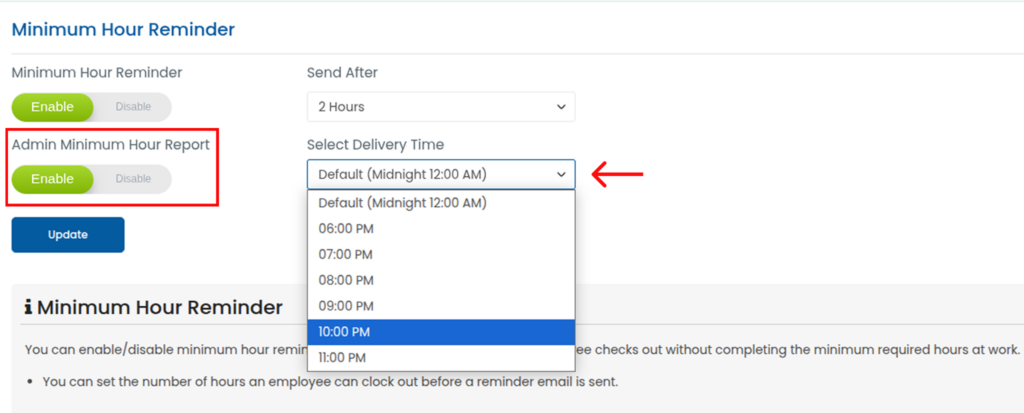Collapse the Select Delivery Time combo box

click(440, 175)
